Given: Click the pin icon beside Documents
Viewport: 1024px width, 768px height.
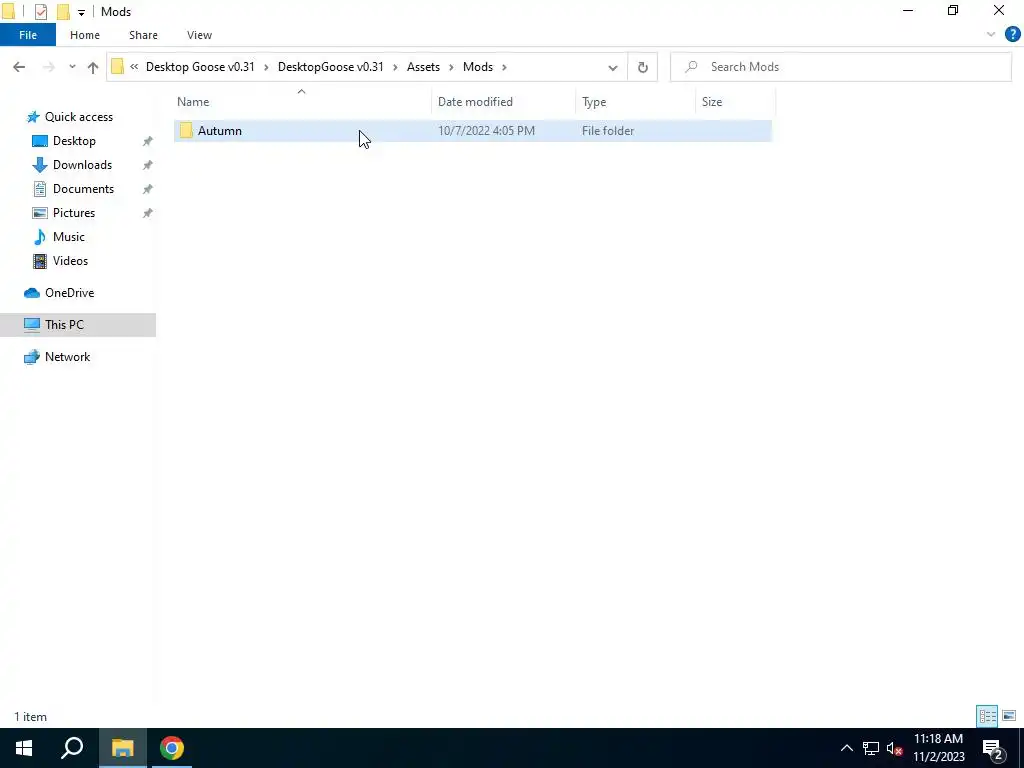Looking at the screenshot, I should coord(148,189).
